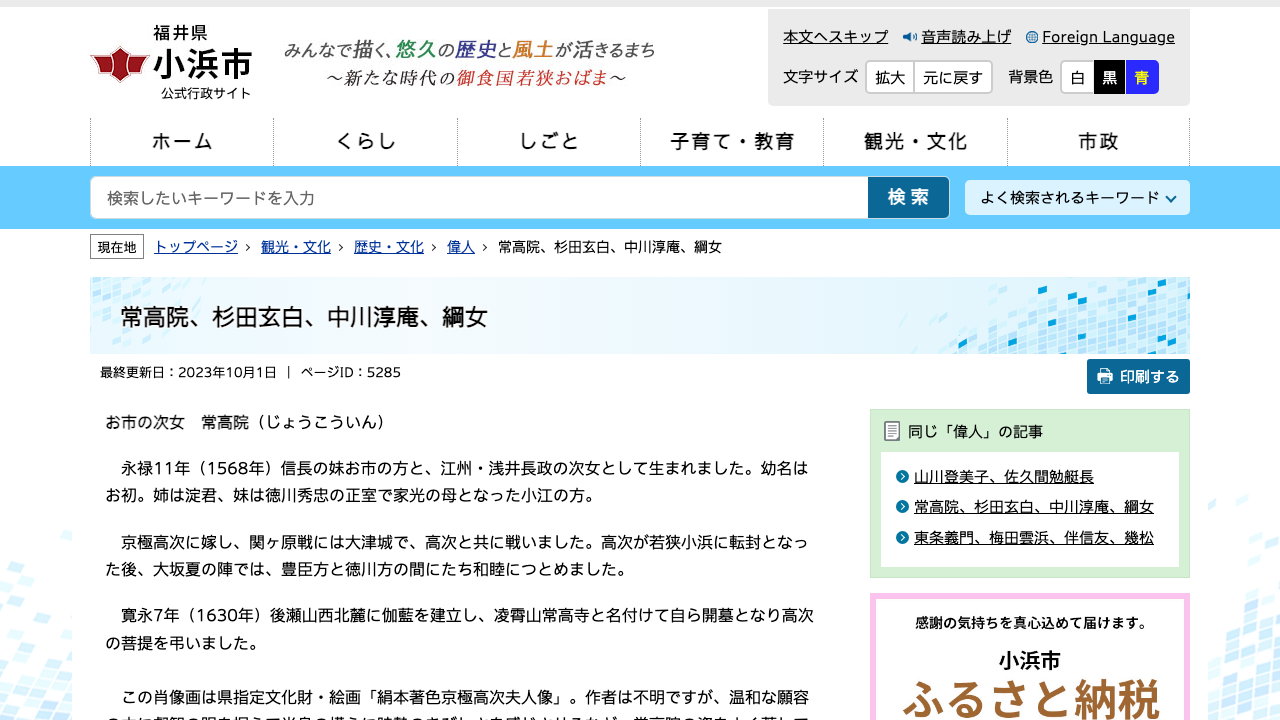Go to 歴史・文化 breadcrumb link
The height and width of the screenshot is (720, 1280).
coord(389,247)
